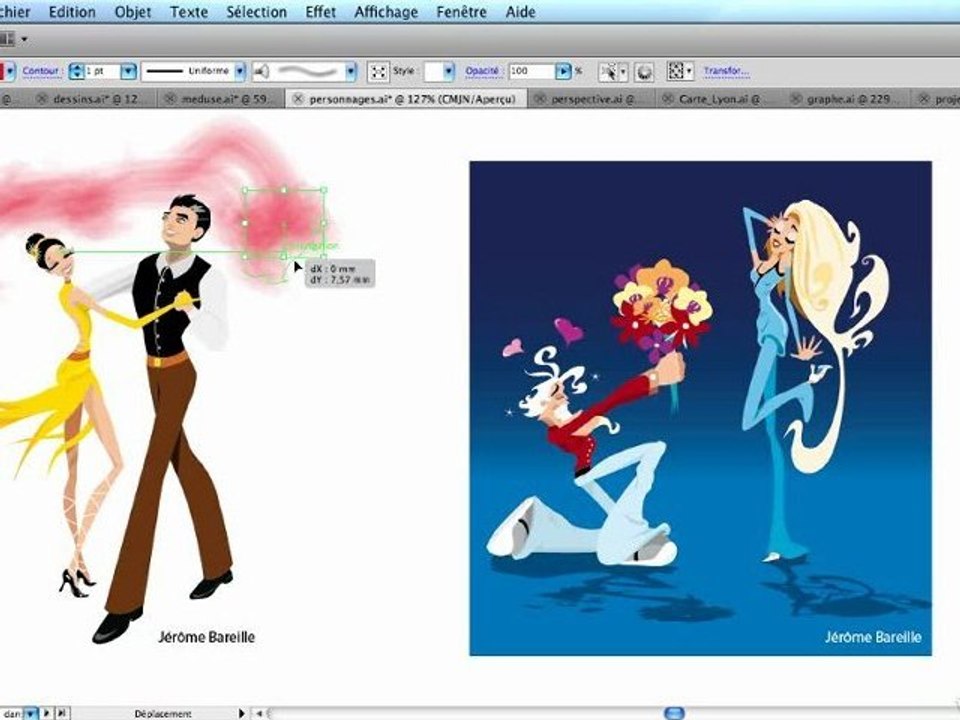Open the Texte menu

(189, 12)
